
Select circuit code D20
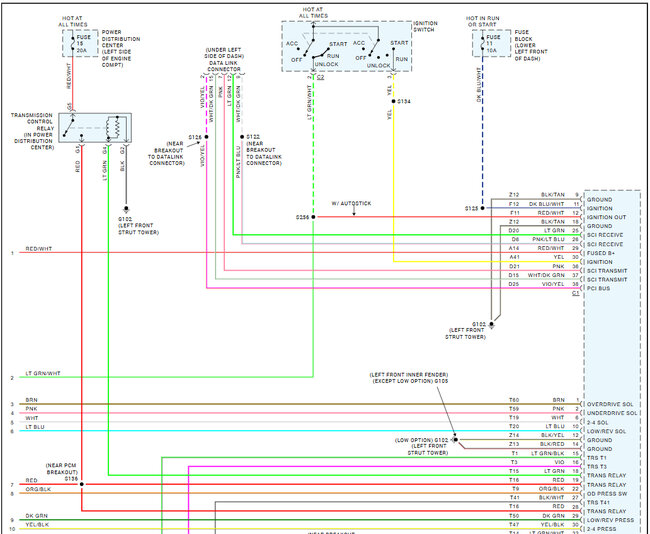[514, 231]
